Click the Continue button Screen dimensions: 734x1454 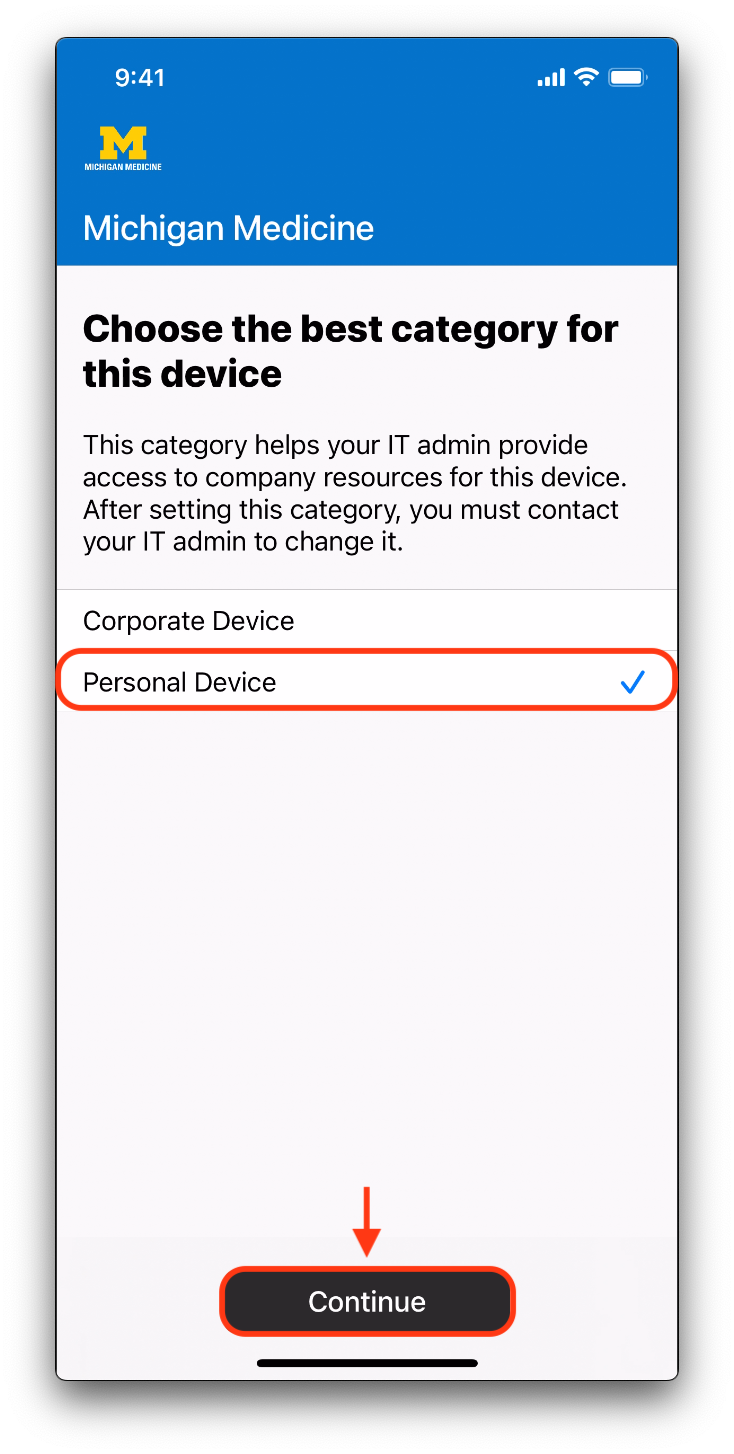click(367, 1301)
